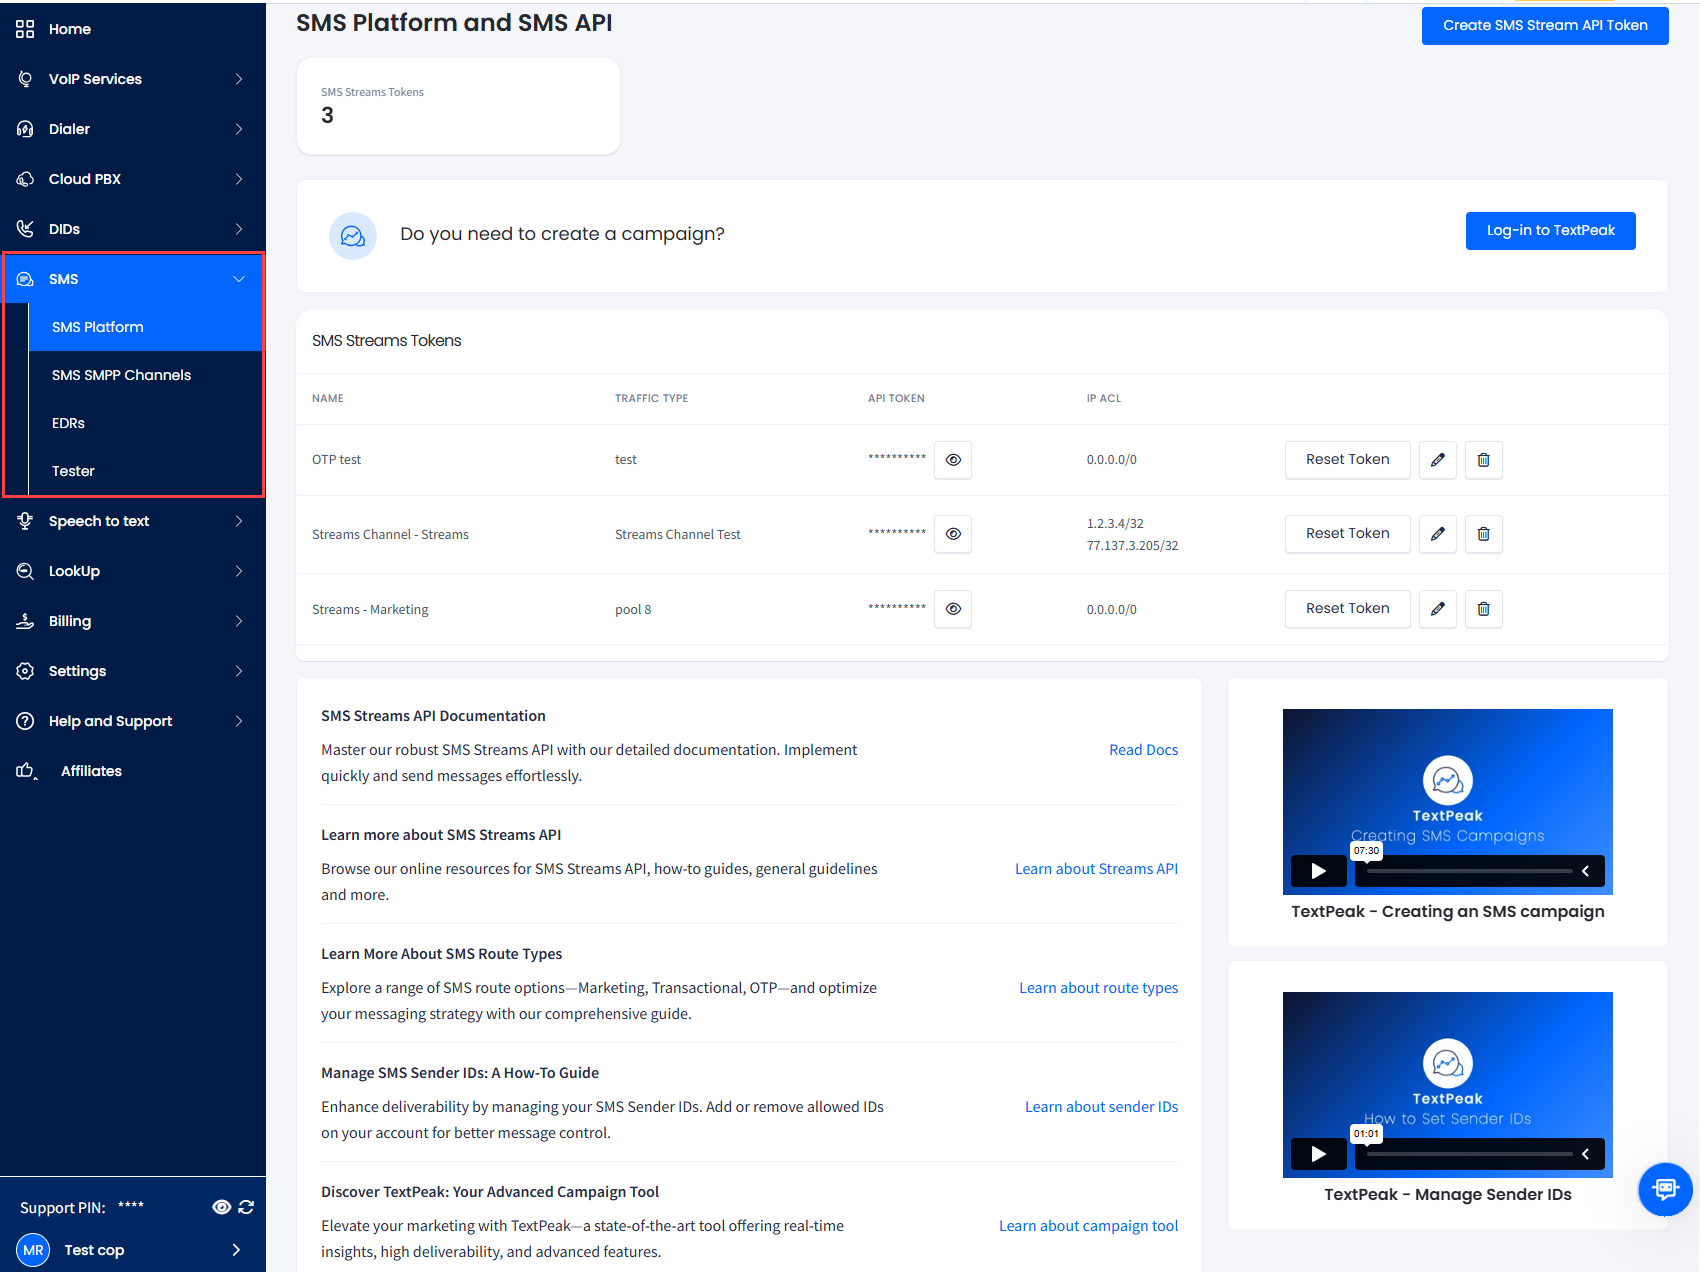Click the Home icon in sidebar
This screenshot has width=1700, height=1272.
pos(25,29)
